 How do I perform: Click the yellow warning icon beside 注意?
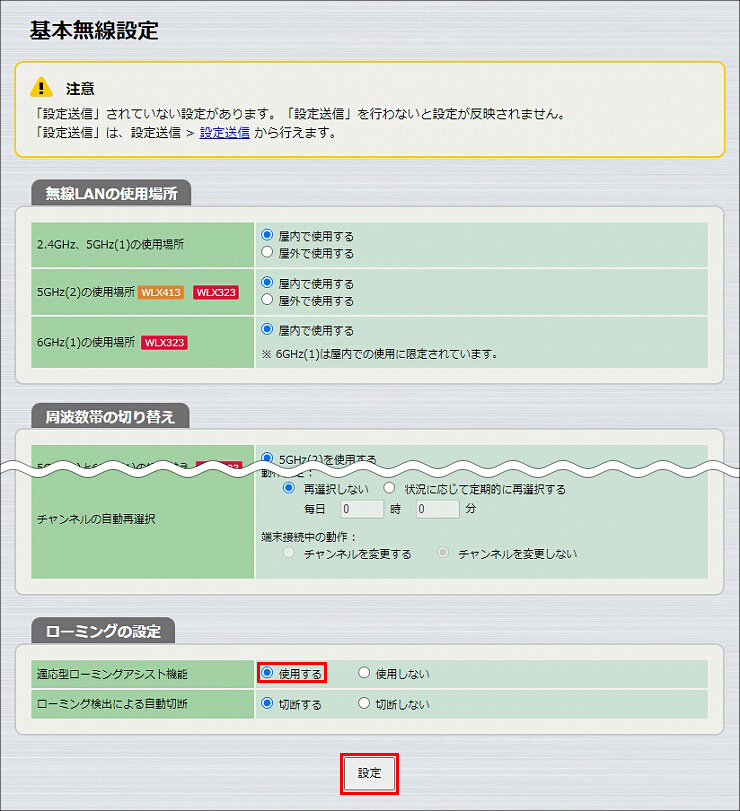coord(41,87)
